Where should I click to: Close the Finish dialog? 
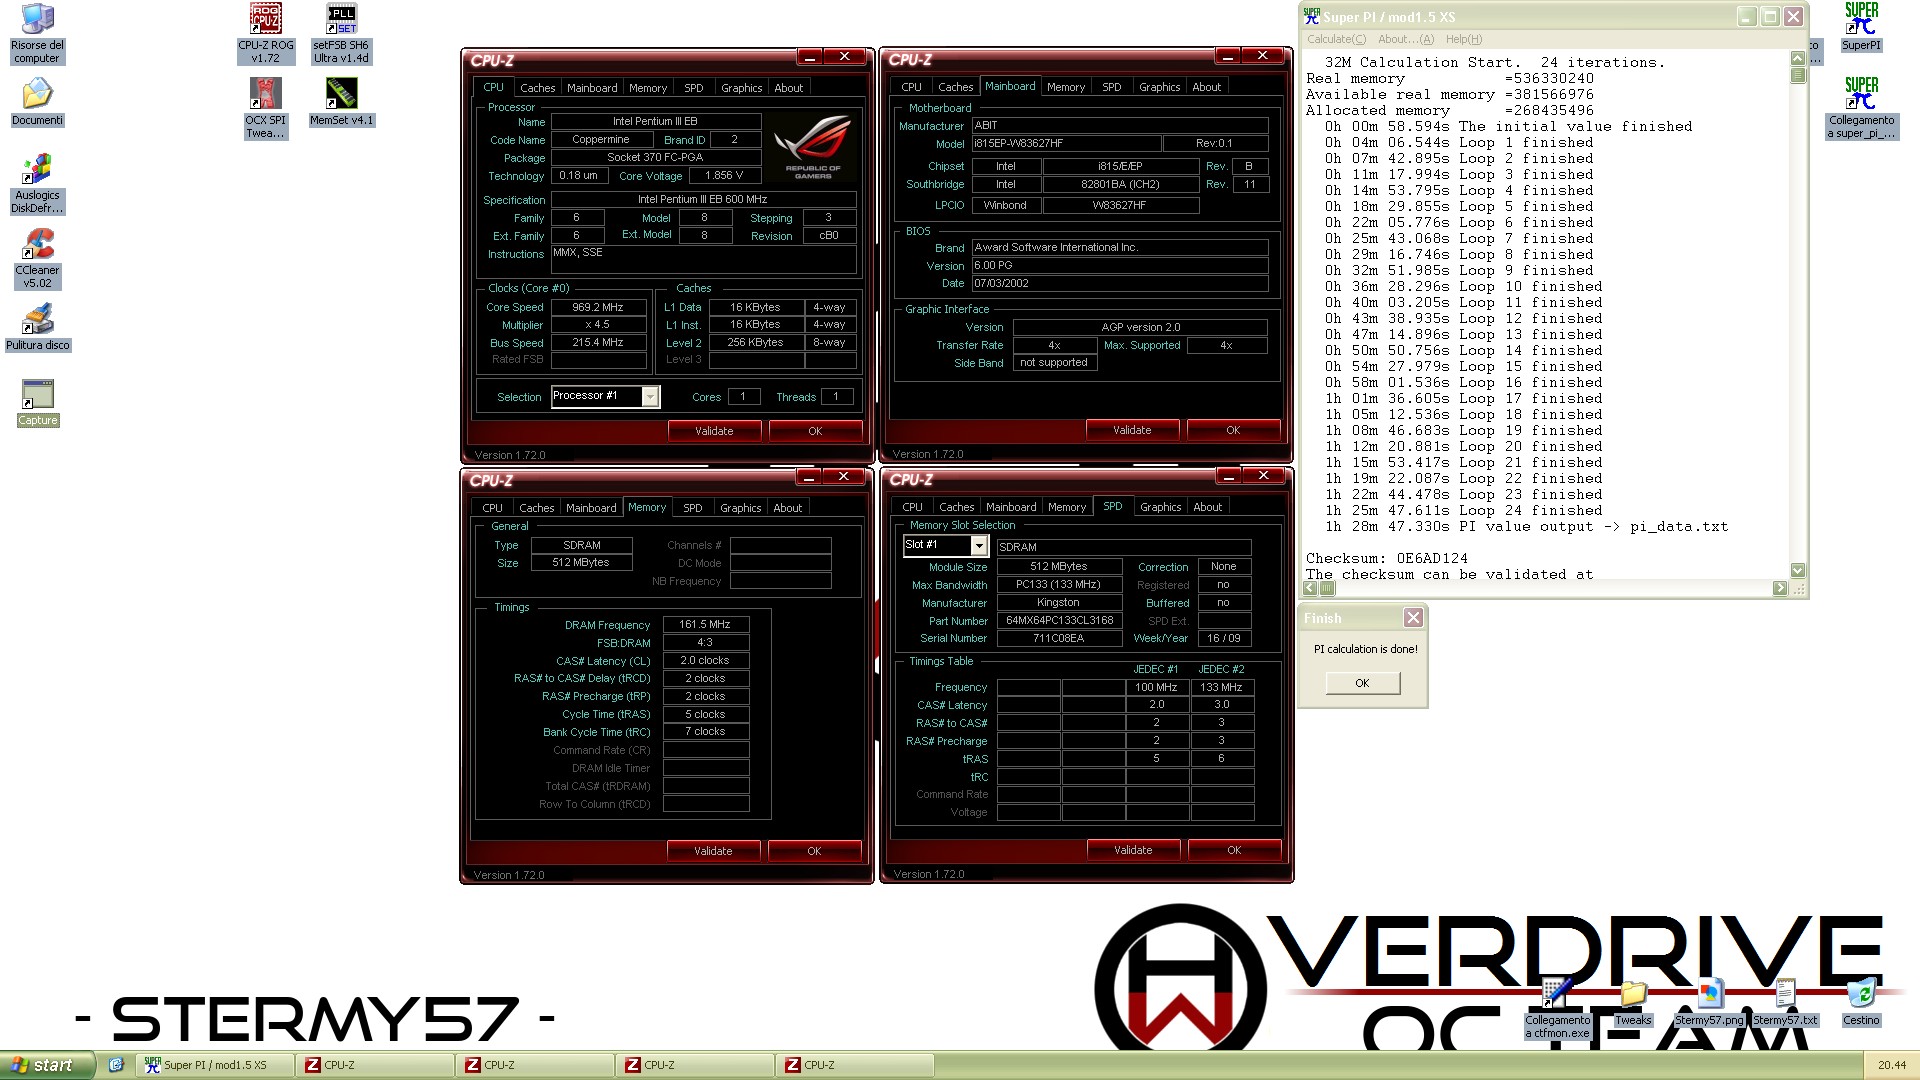point(1413,618)
